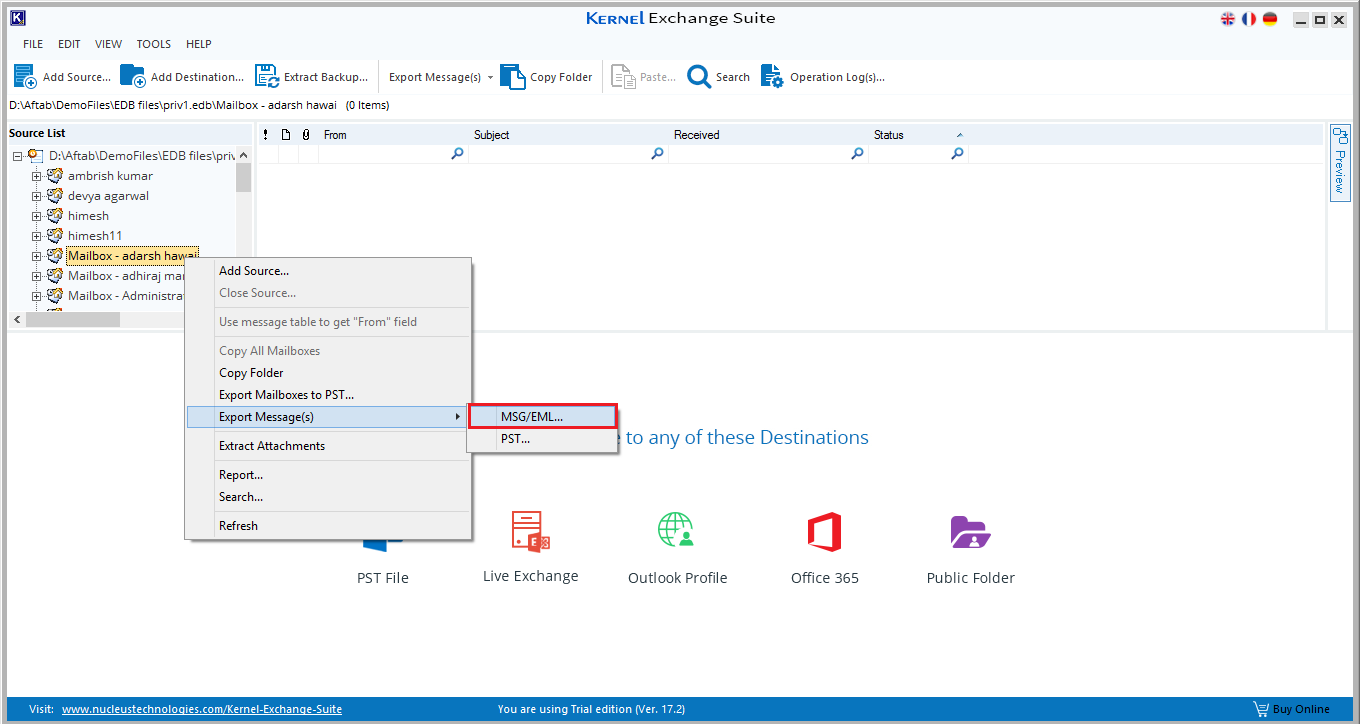Screen dimensions: 1360x724
Task: Expand the devya agarwal tree node
Action: coord(37,196)
